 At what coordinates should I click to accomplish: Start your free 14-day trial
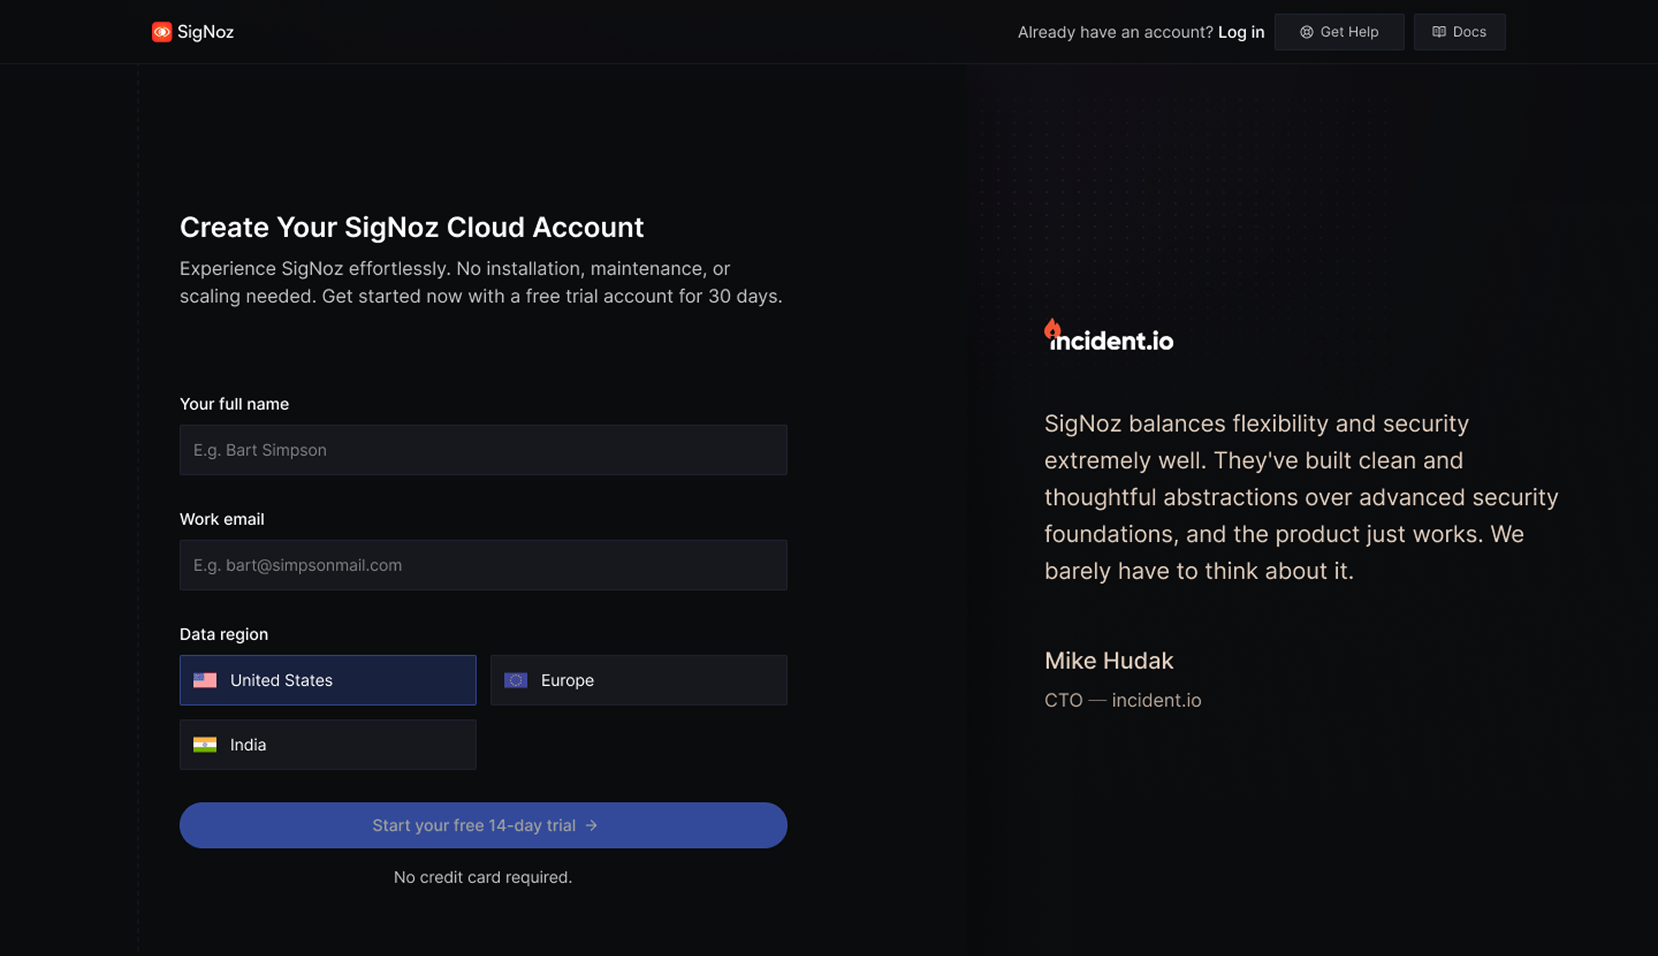(483, 825)
